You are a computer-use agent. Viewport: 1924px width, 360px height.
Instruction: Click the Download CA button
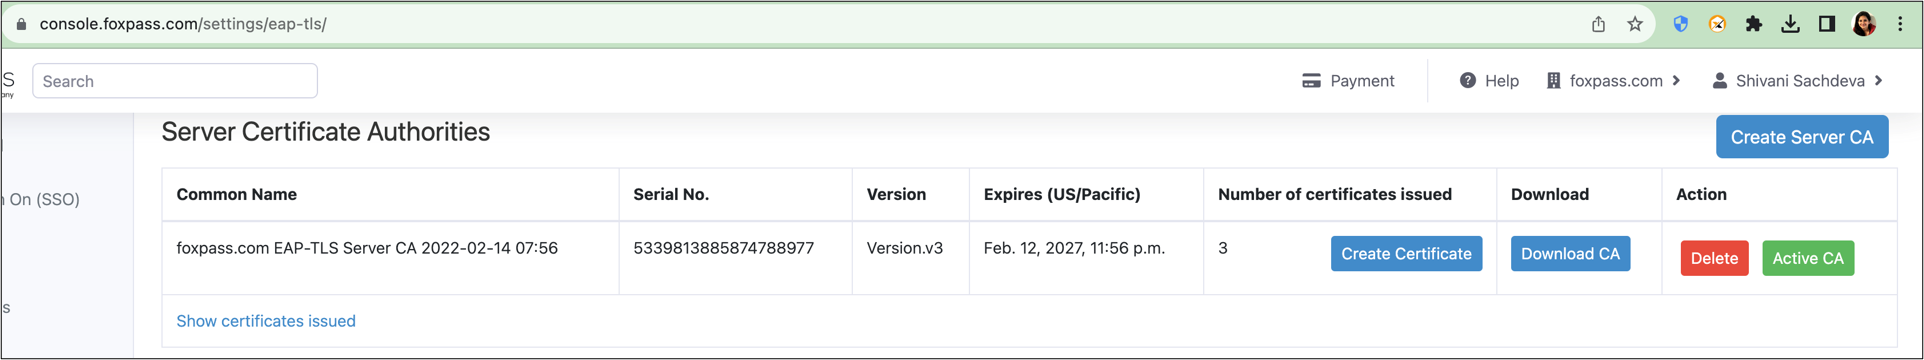pos(1570,254)
